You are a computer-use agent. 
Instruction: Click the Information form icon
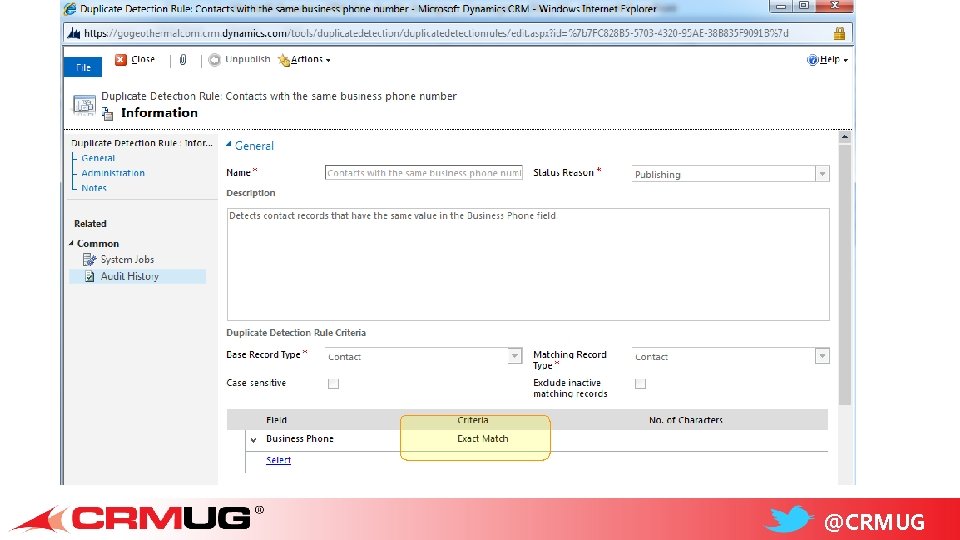(x=108, y=113)
